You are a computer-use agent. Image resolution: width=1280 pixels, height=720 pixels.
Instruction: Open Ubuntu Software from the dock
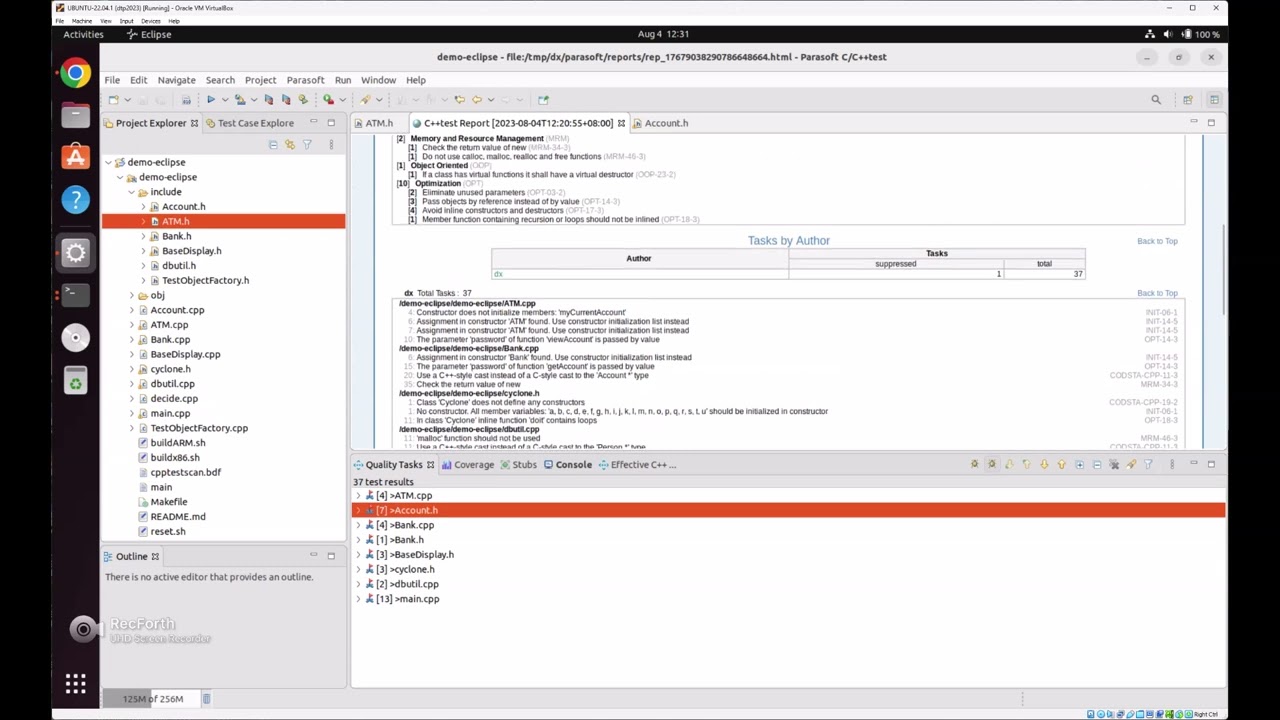[75, 157]
